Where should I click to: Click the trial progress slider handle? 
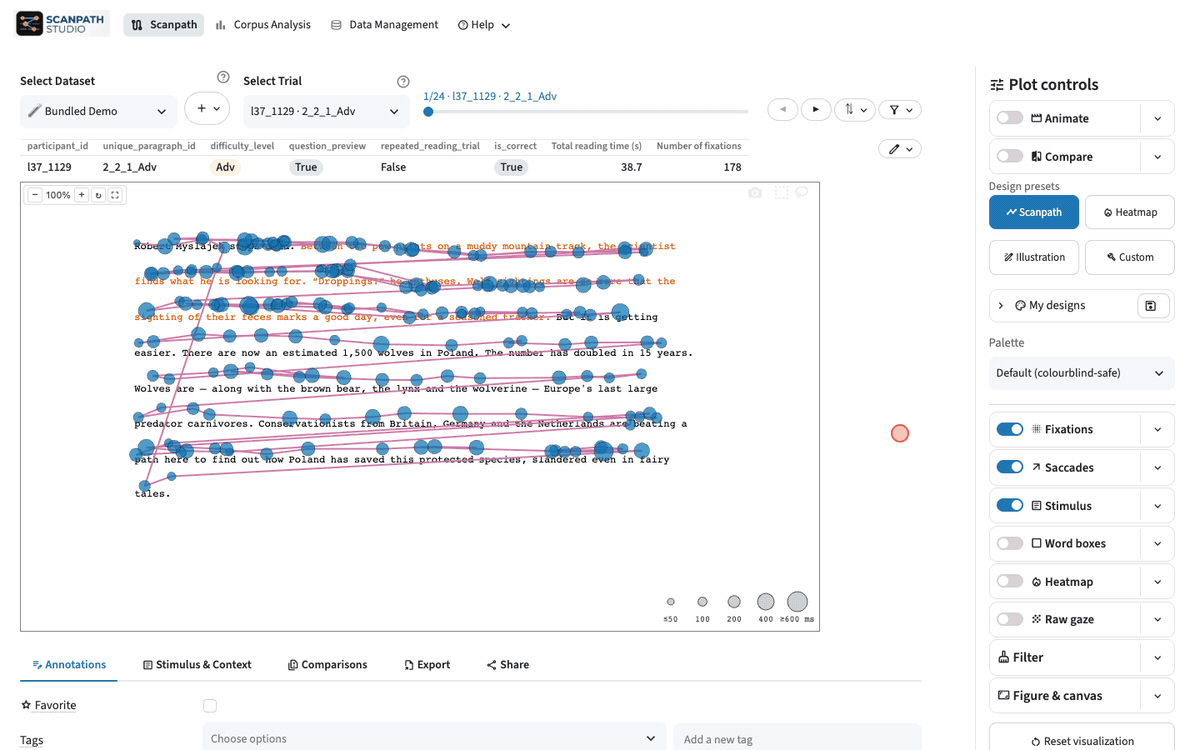click(428, 112)
